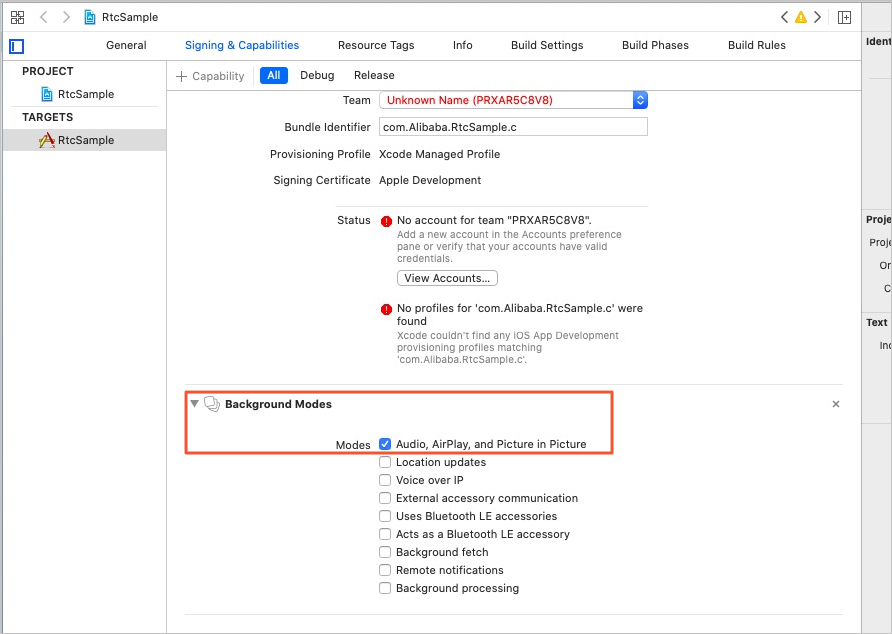Add an editor pane on the right
Screen dimensions: 892x634
coord(845,18)
